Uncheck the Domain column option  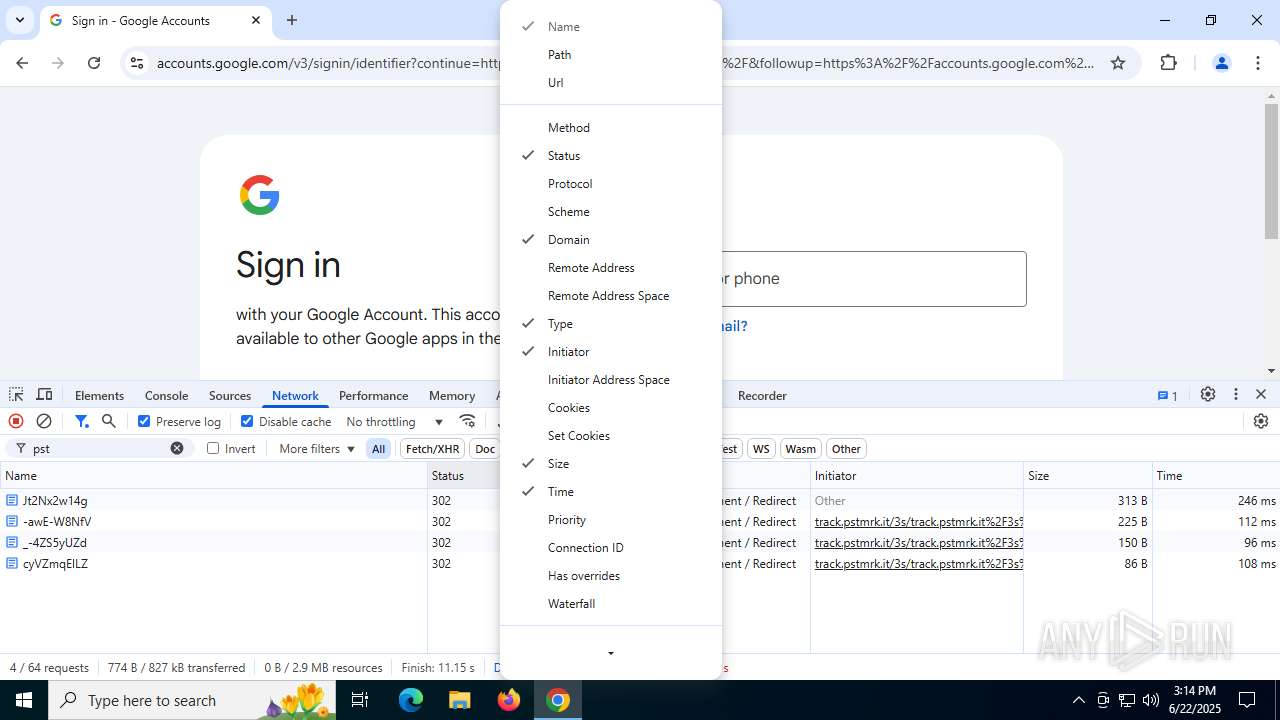(x=611, y=240)
